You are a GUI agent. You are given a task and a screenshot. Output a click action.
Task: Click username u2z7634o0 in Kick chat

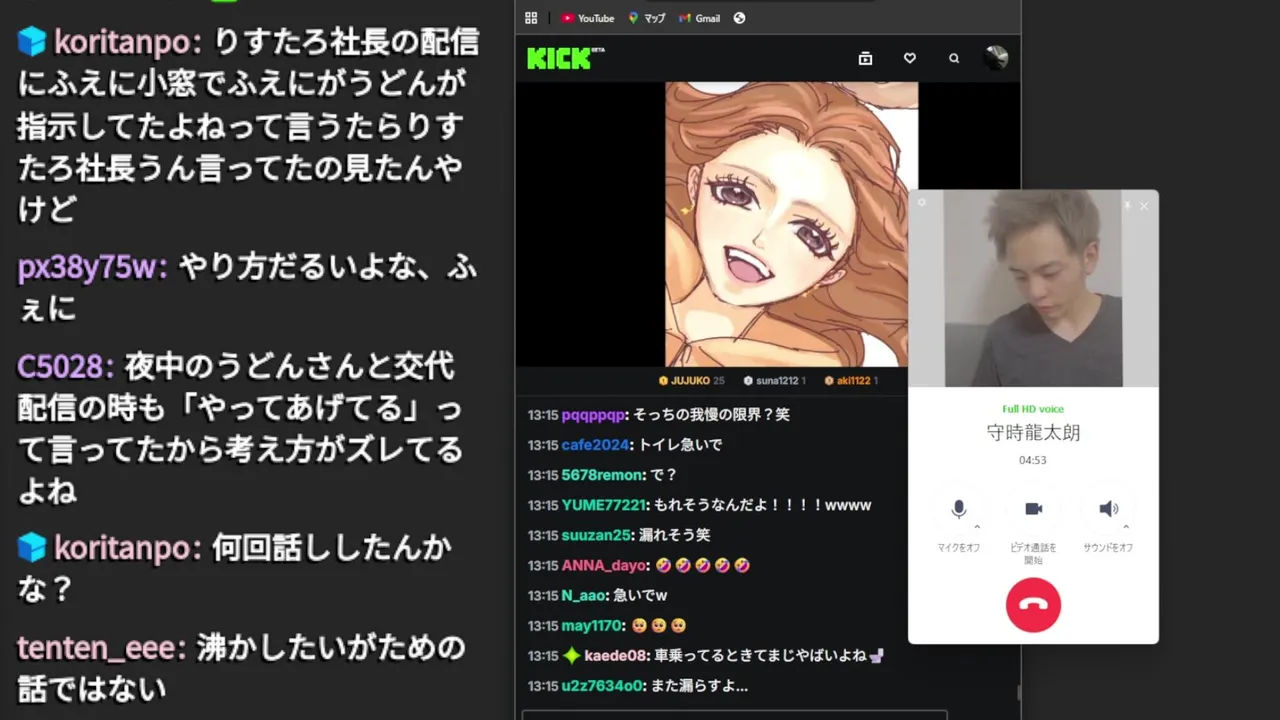[x=603, y=686]
